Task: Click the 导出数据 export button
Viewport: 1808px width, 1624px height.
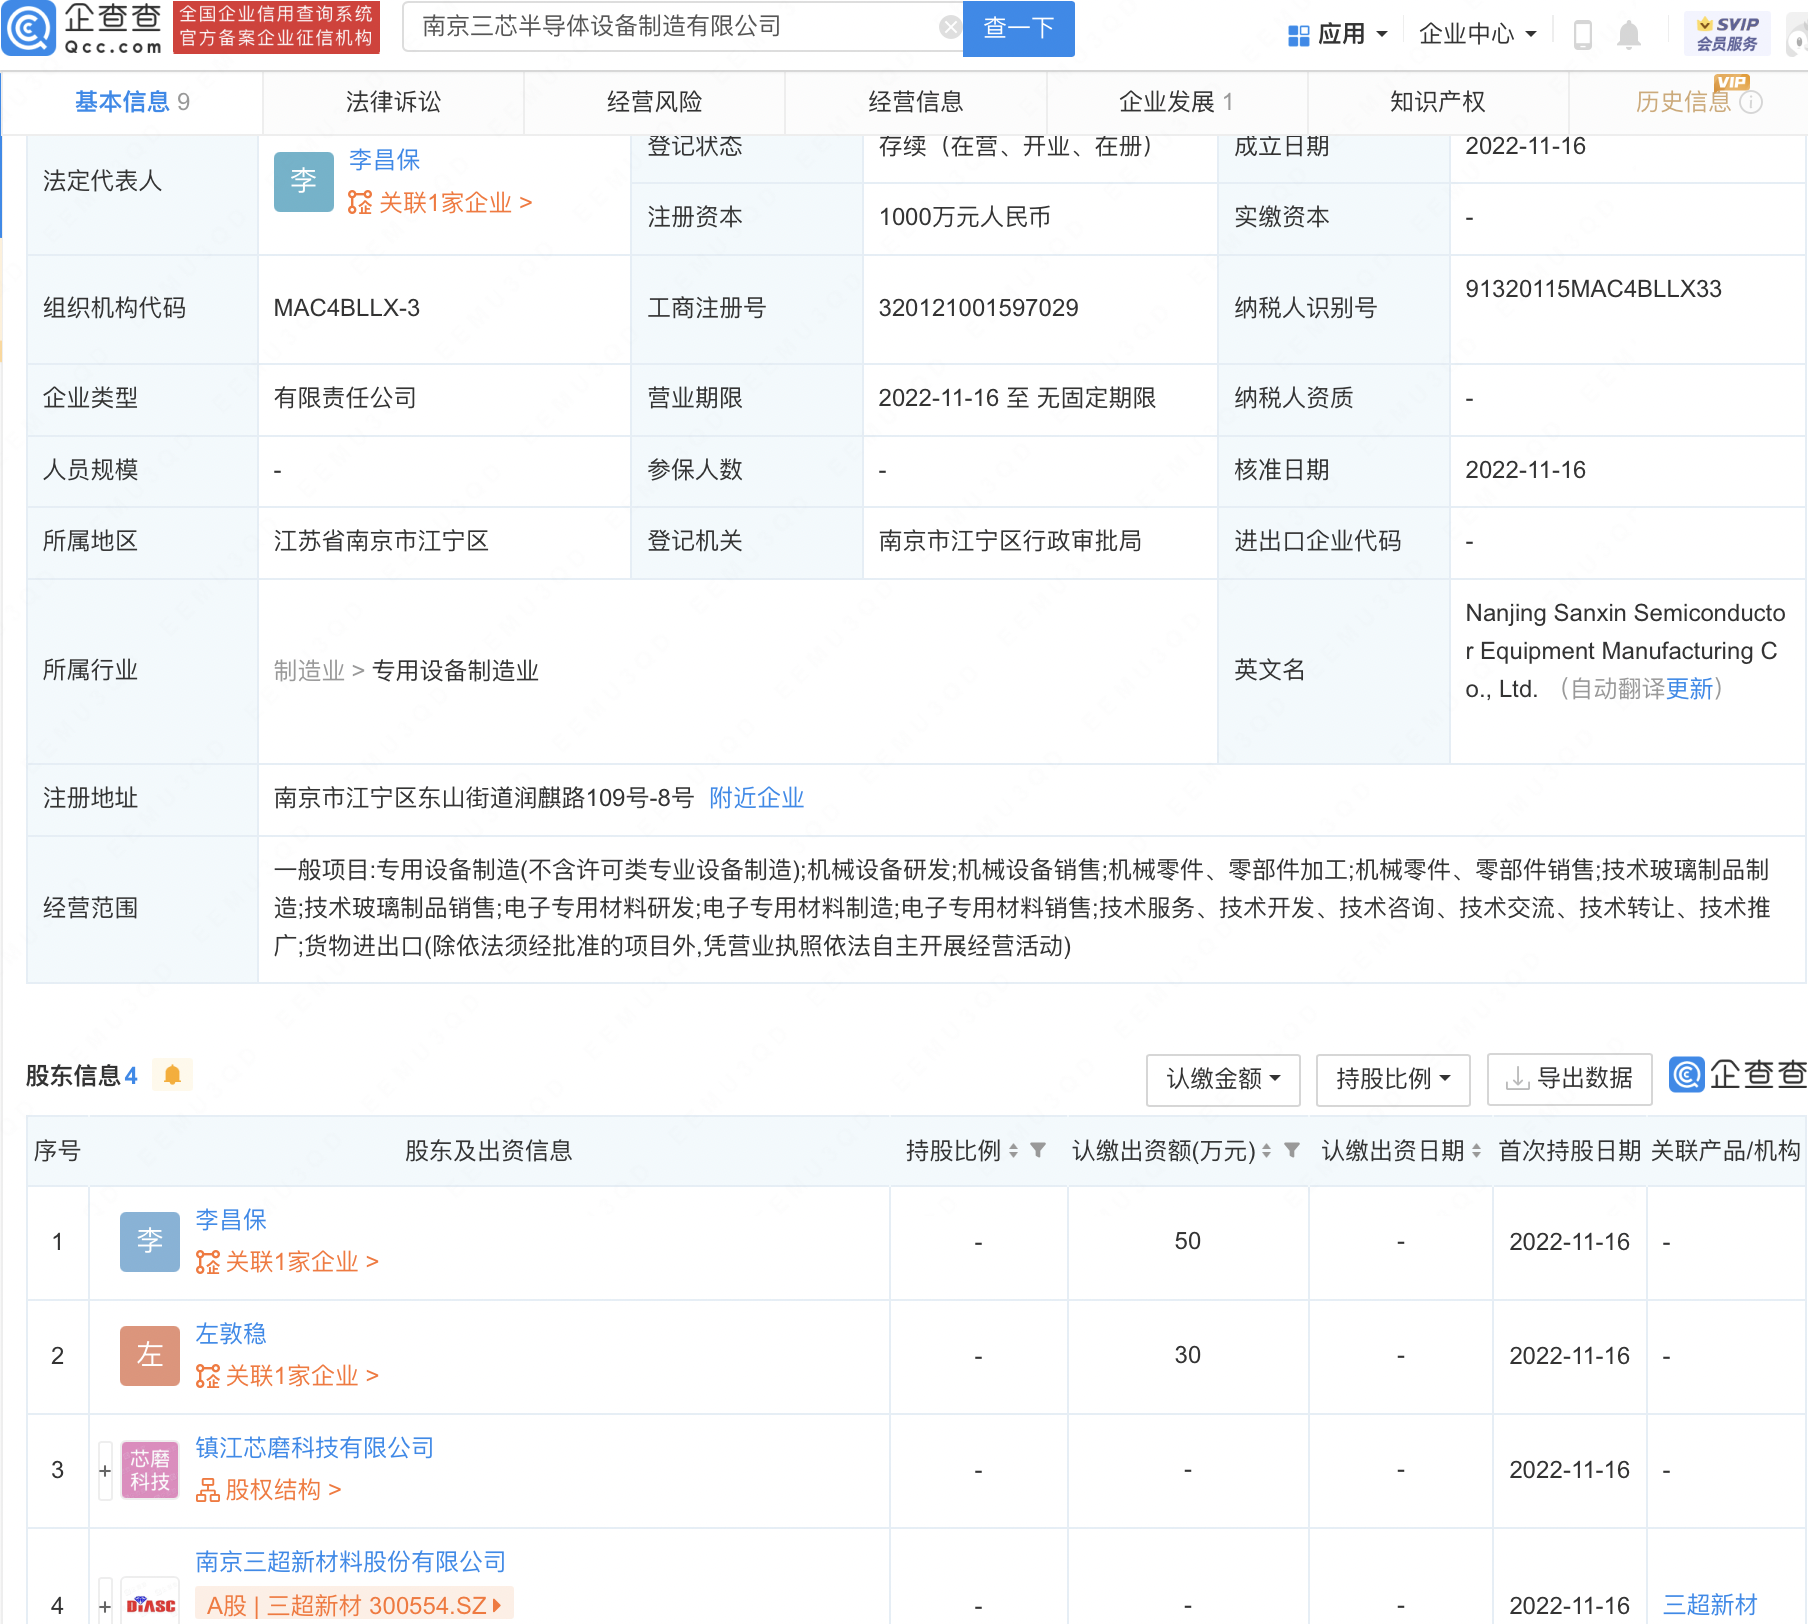Action: [x=1570, y=1079]
